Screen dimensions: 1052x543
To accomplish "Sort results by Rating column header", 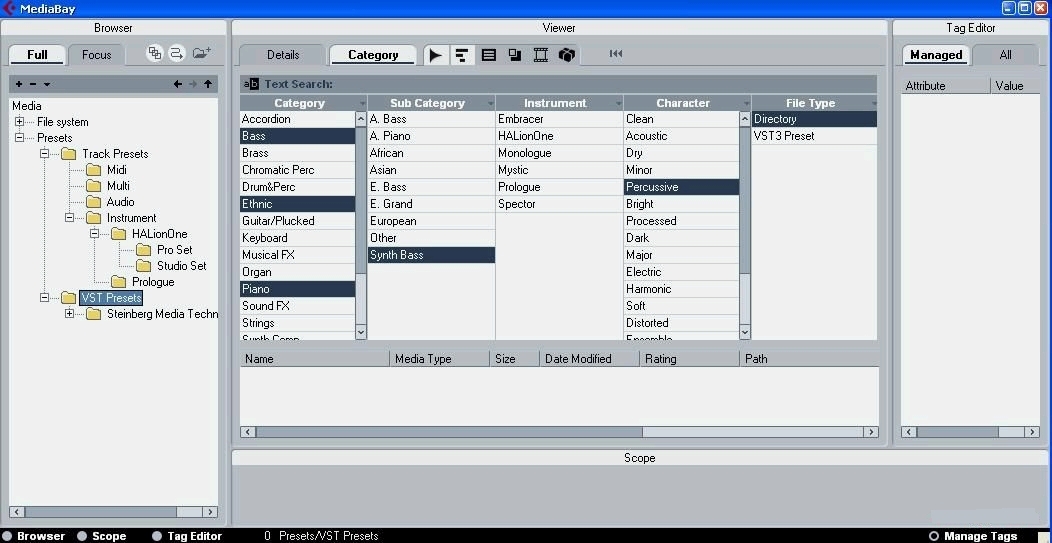I will pos(689,358).
